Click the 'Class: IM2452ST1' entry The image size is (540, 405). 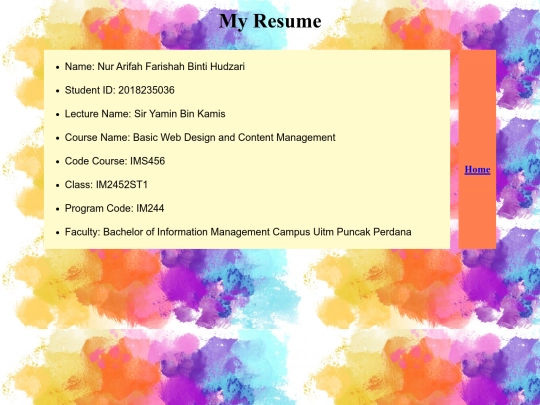[x=106, y=185]
